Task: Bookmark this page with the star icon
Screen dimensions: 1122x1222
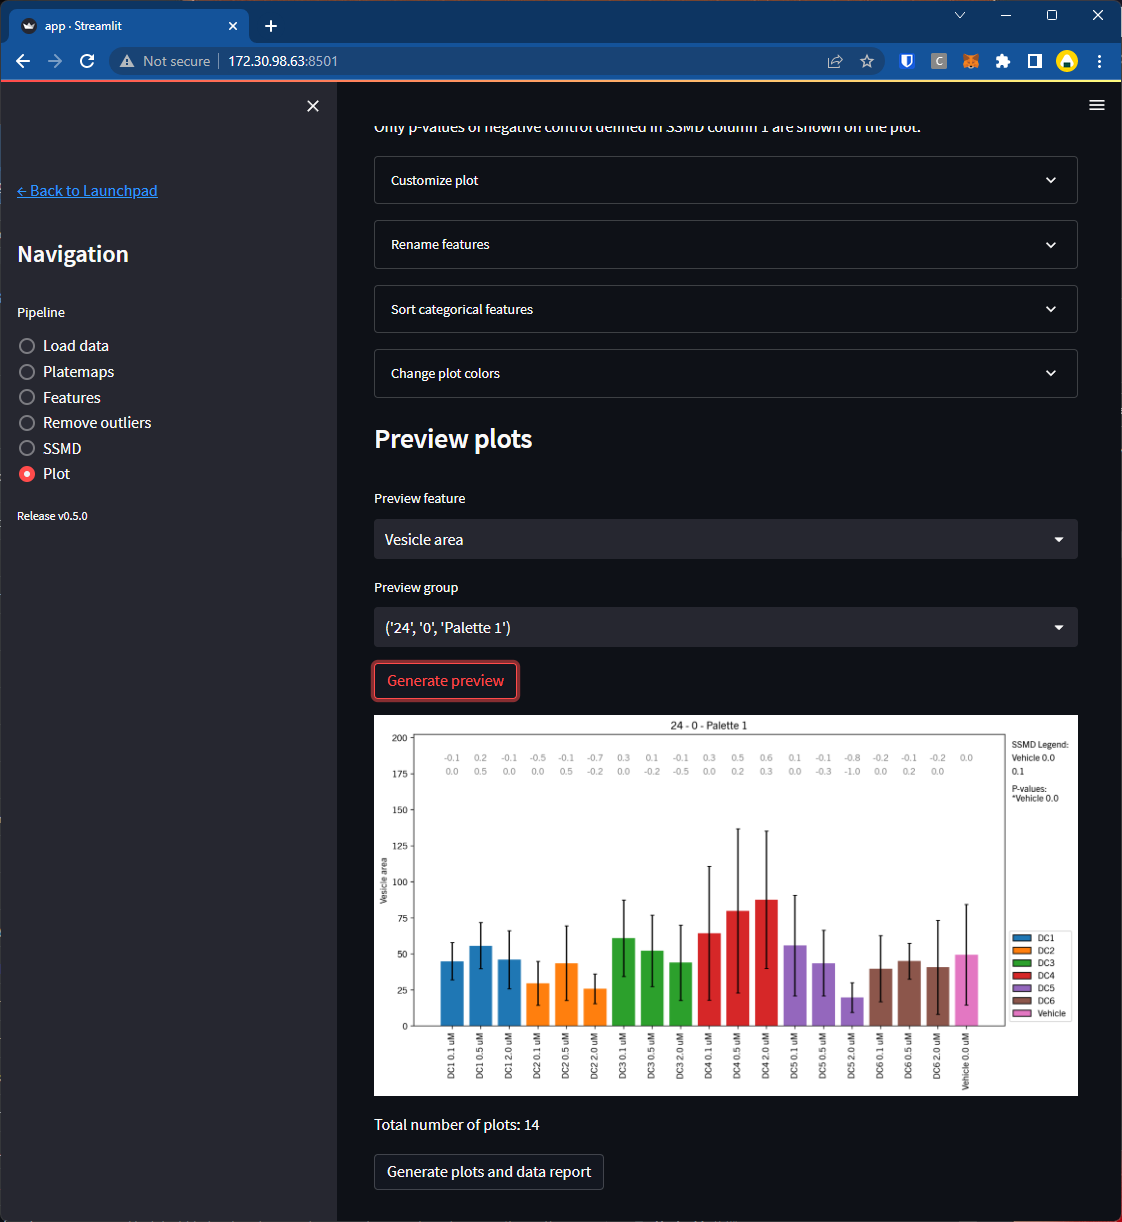Action: (x=867, y=61)
